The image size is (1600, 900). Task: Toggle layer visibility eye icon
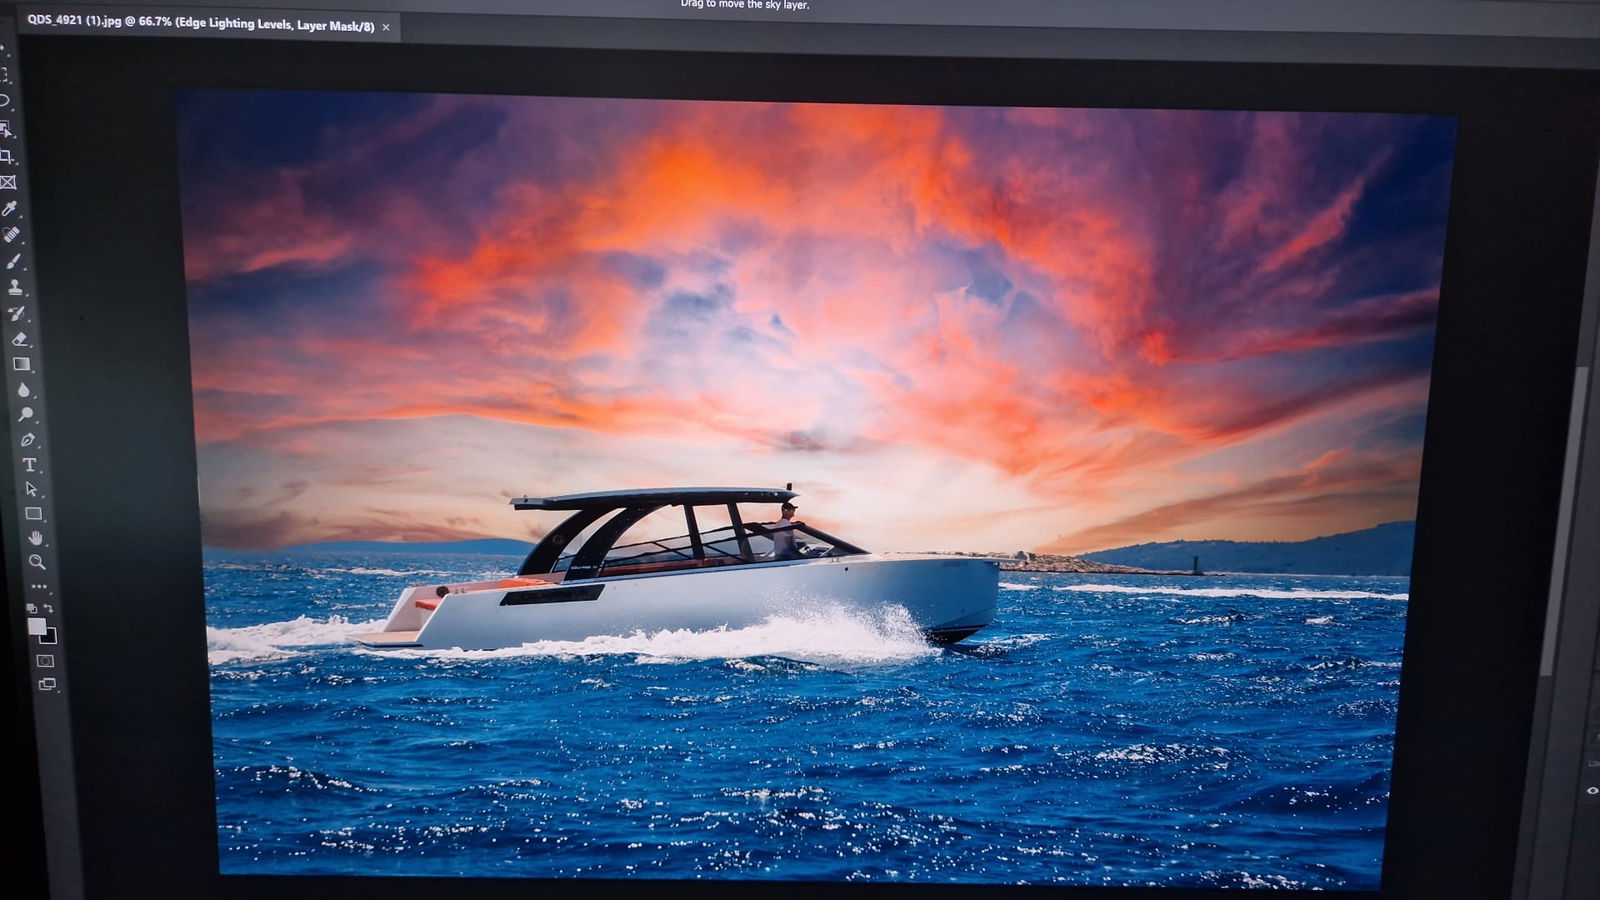[1592, 790]
